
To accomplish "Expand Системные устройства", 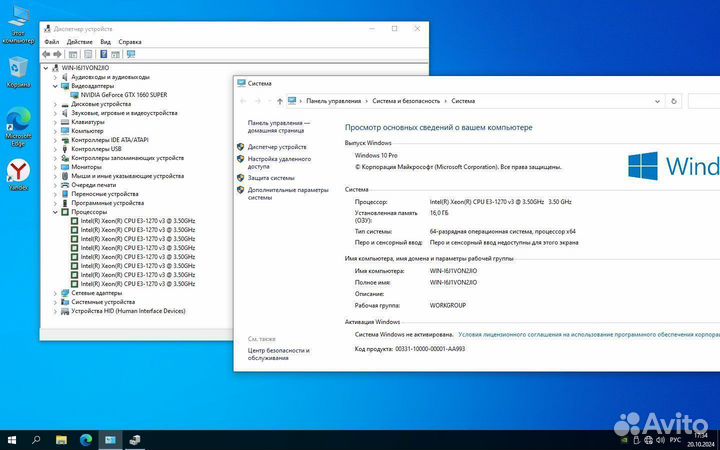I will (55, 302).
